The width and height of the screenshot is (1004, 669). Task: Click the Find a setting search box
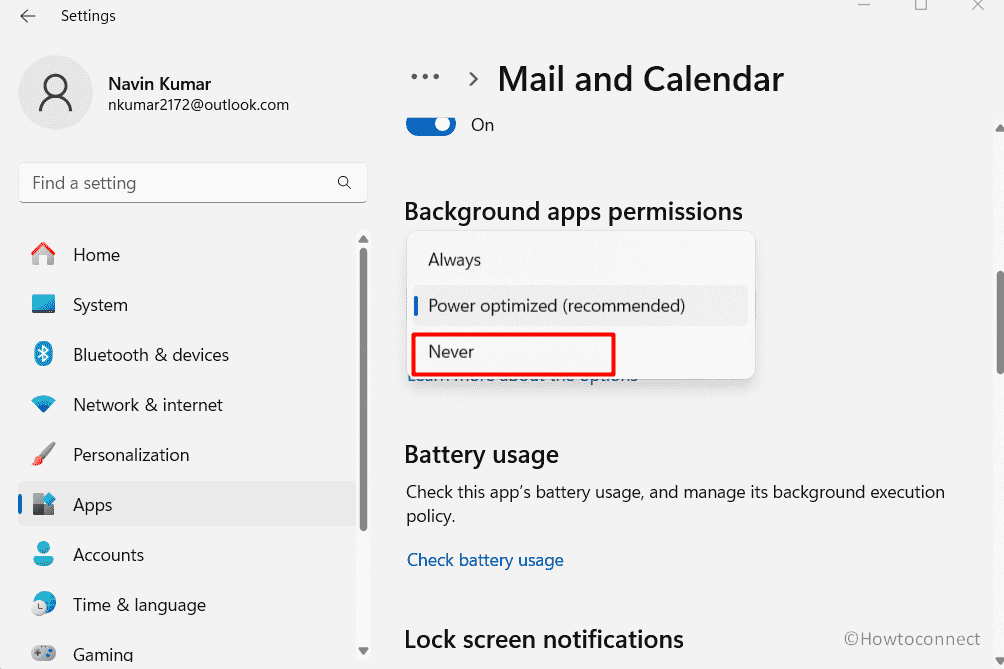(x=193, y=183)
